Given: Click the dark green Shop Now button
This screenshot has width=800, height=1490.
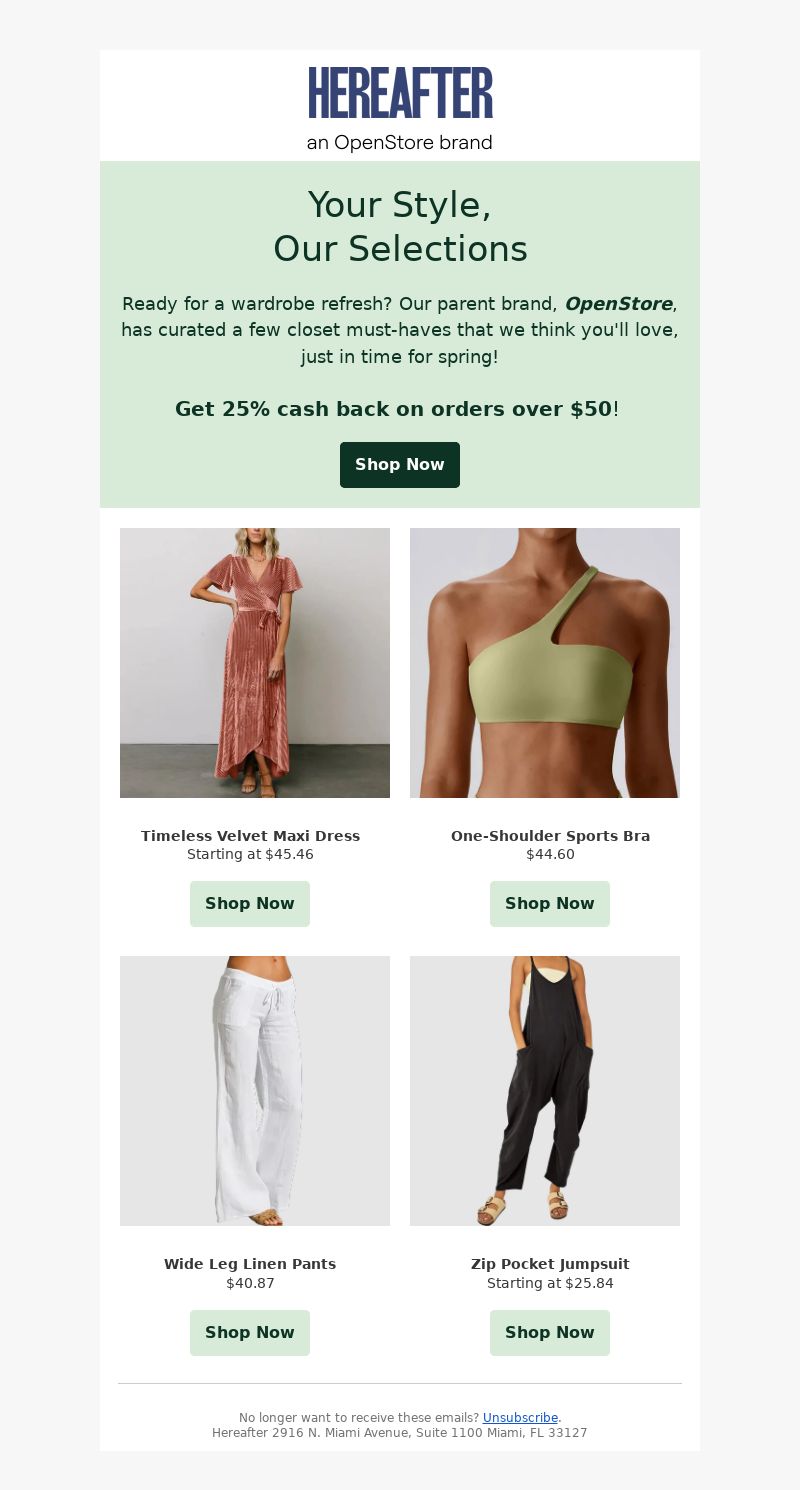Looking at the screenshot, I should click(x=400, y=465).
